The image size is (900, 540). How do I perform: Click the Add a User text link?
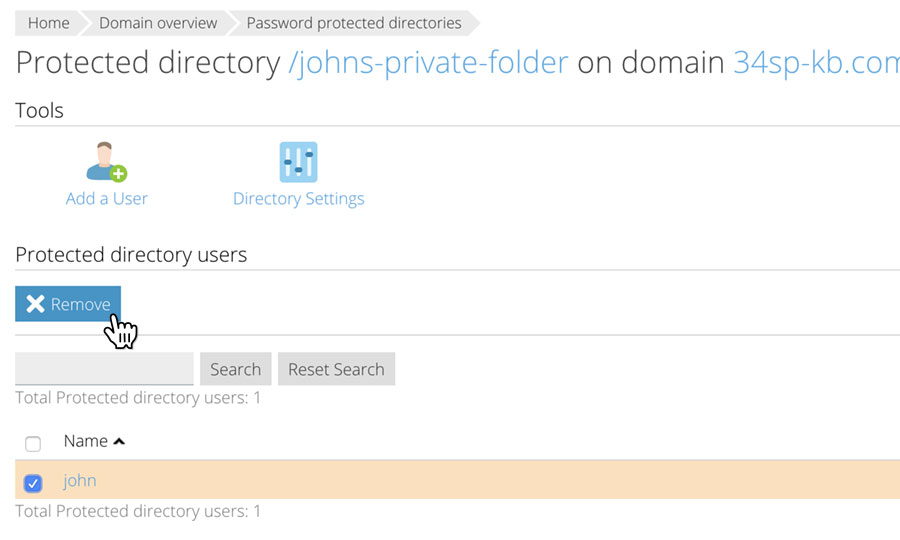(x=107, y=199)
